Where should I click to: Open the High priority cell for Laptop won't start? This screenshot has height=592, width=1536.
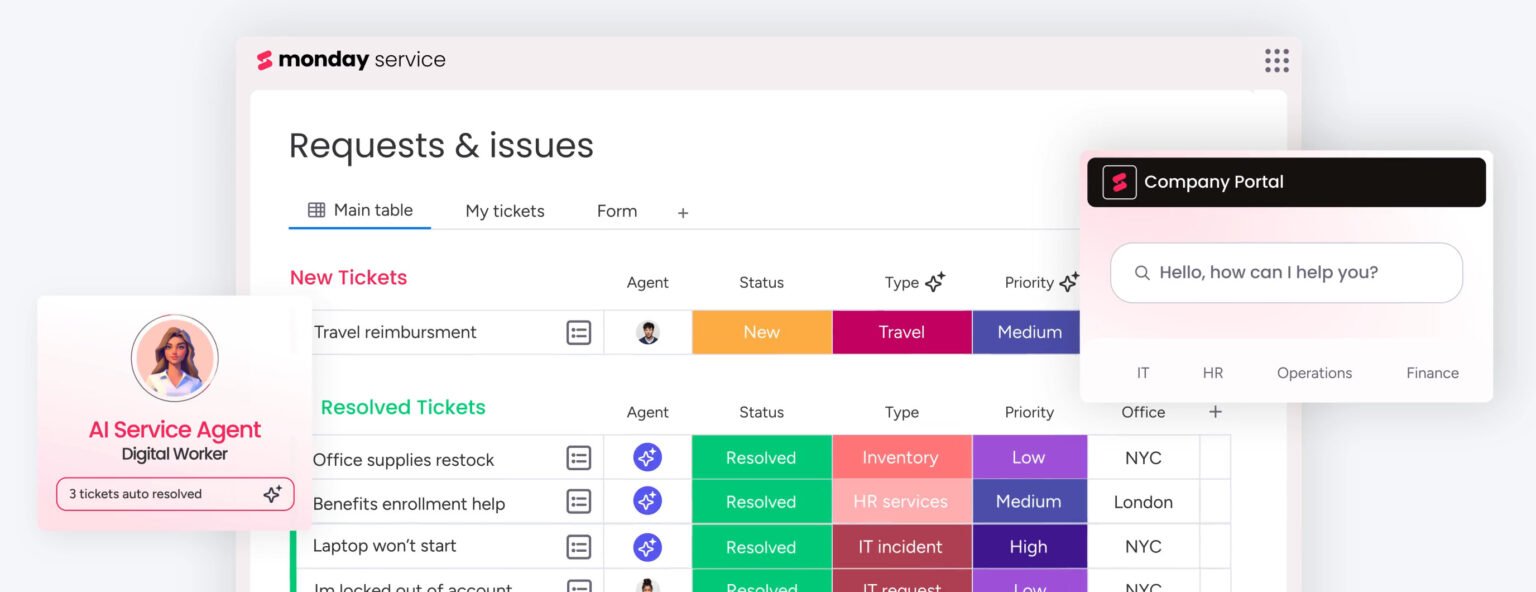[x=1029, y=547]
